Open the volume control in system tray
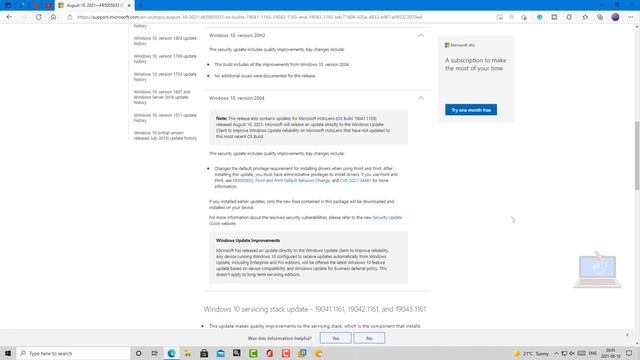Viewport: 640px width, 360px height. click(x=572, y=353)
